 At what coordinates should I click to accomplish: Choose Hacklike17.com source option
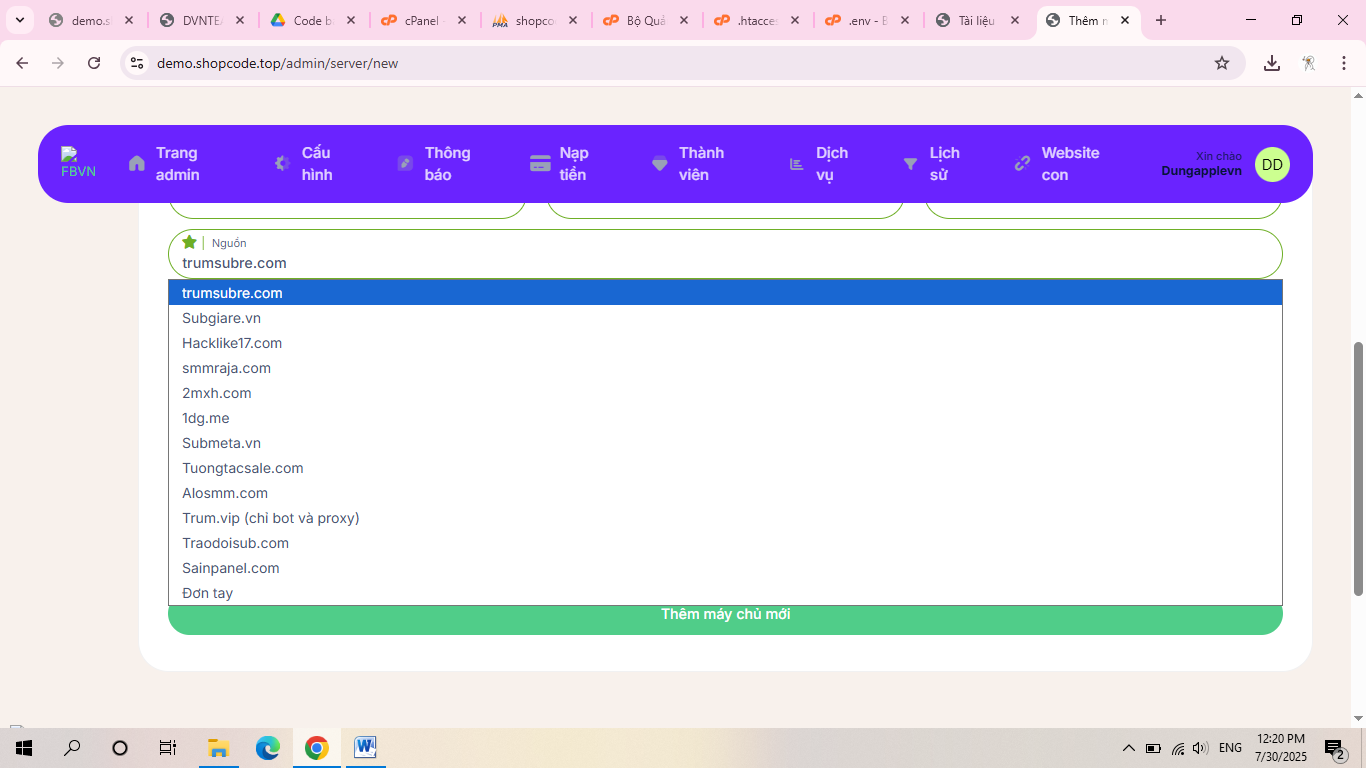pos(725,343)
